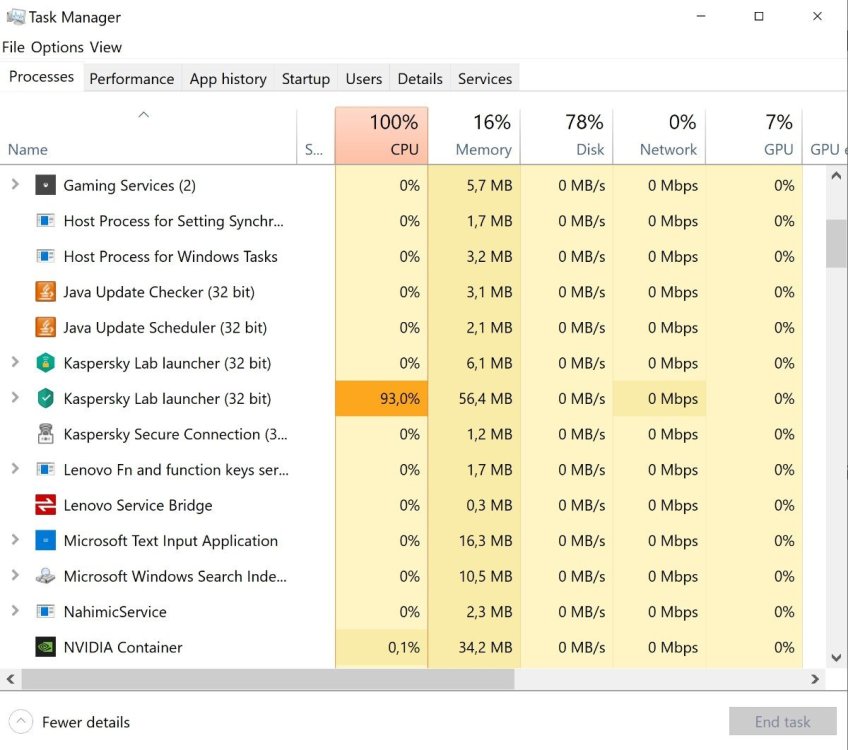Image resolution: width=848 pixels, height=750 pixels.
Task: Sort by the Name column header
Action: pos(148,135)
